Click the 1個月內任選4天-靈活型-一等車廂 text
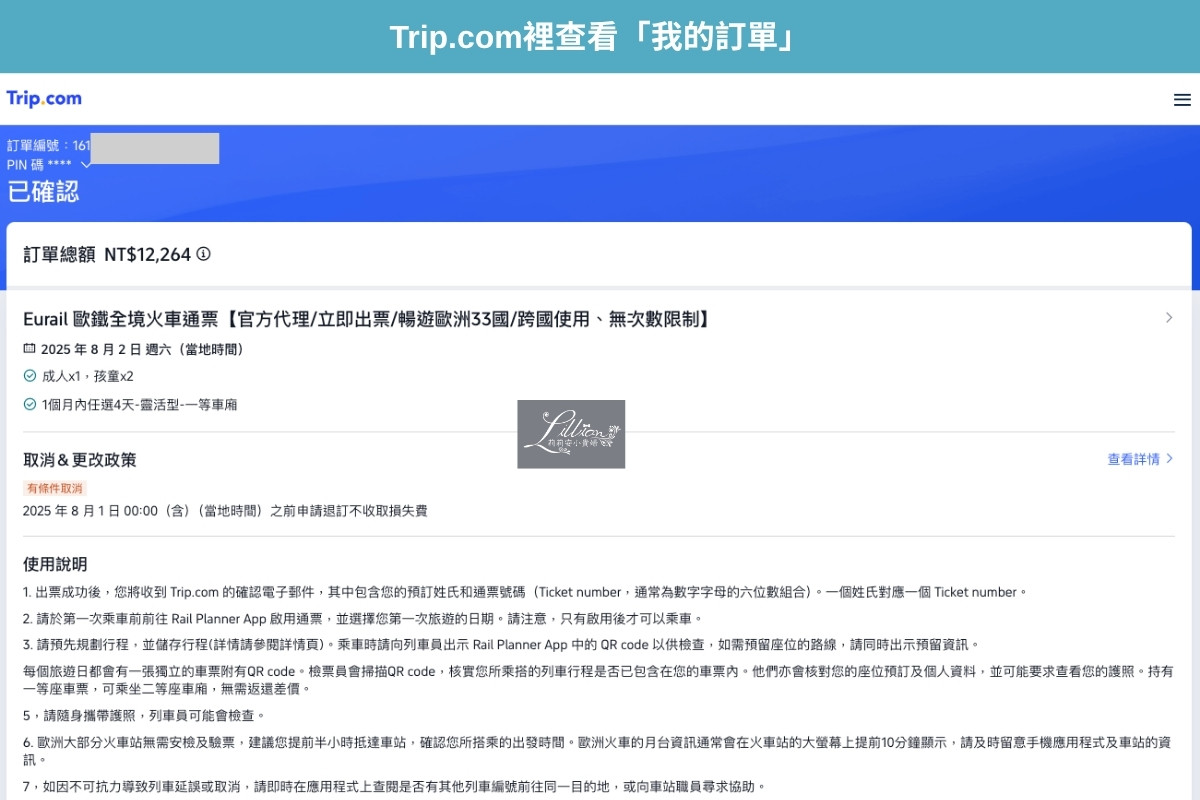 [x=139, y=405]
